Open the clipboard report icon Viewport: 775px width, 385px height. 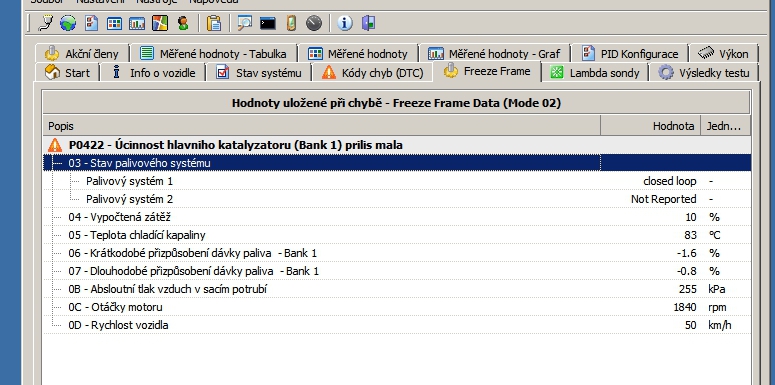214,23
